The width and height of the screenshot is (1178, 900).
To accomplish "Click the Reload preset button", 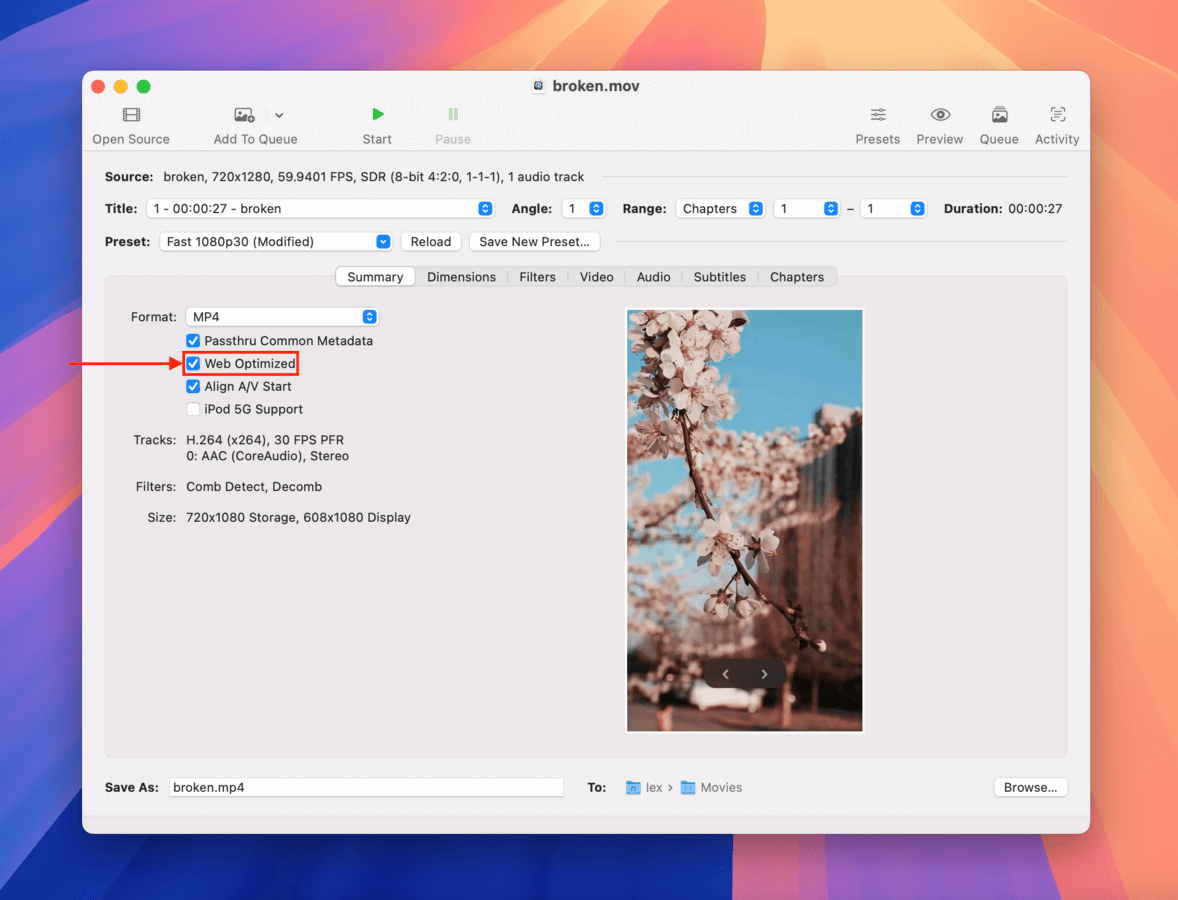I will tap(430, 242).
